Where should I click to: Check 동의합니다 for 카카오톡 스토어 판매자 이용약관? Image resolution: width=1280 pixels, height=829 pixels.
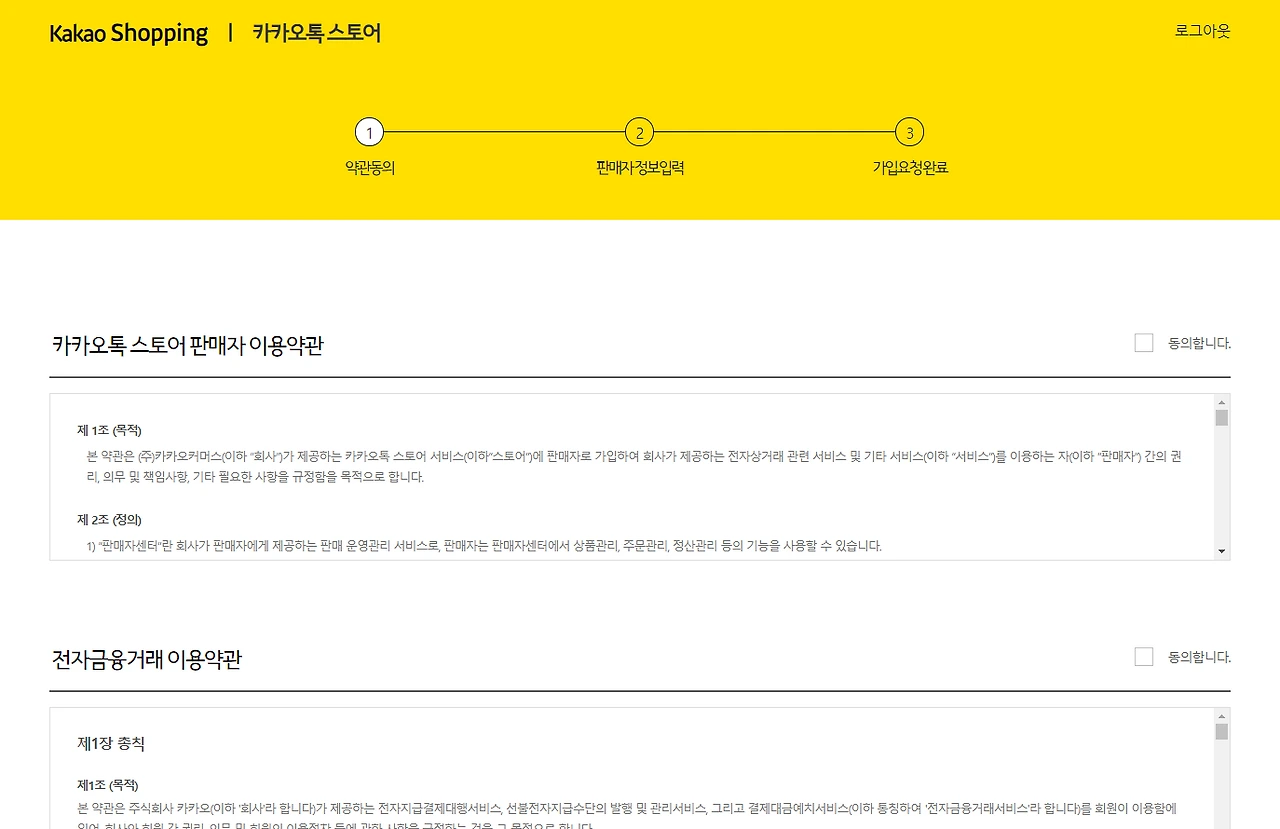1144,343
